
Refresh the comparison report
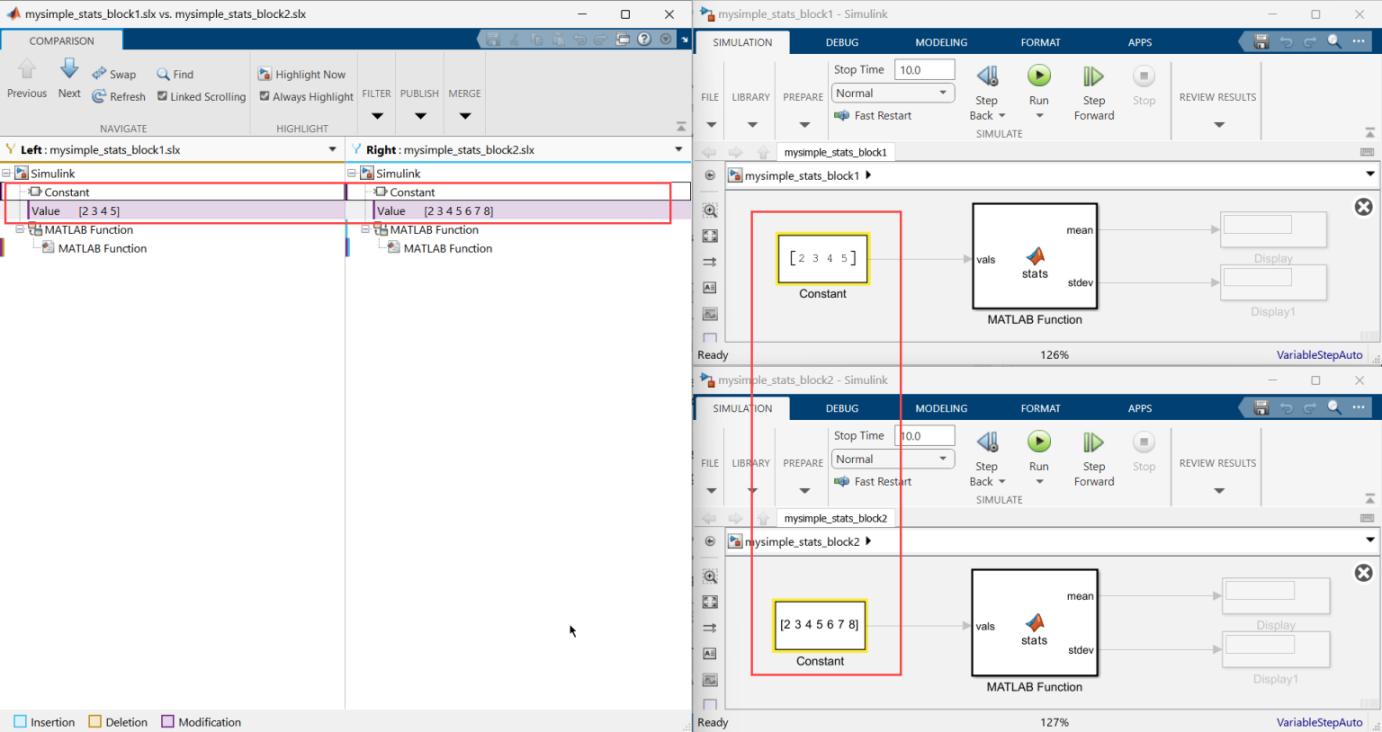119,97
